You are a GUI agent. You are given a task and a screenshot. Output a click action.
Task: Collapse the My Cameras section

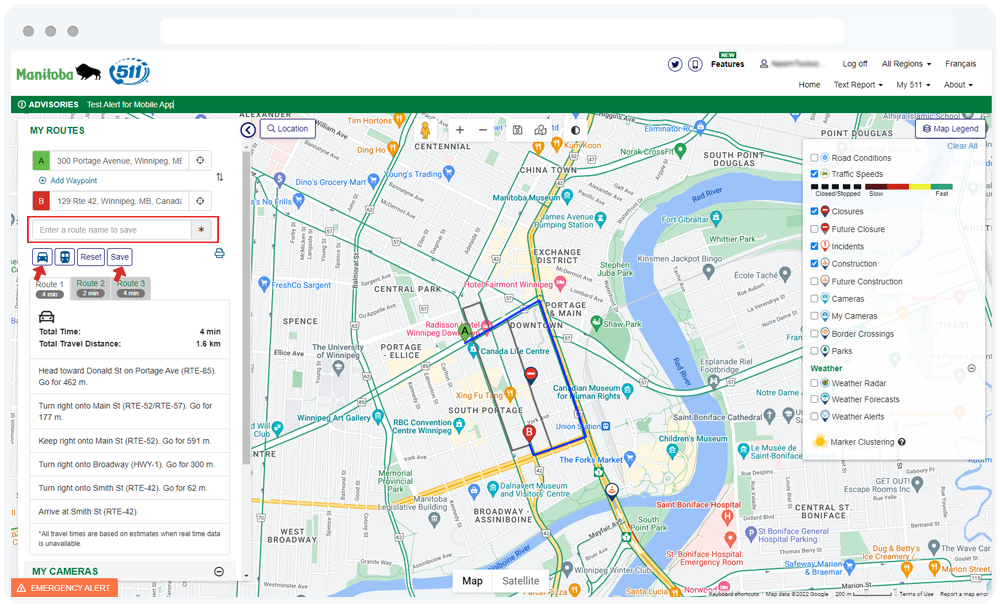coord(219,571)
